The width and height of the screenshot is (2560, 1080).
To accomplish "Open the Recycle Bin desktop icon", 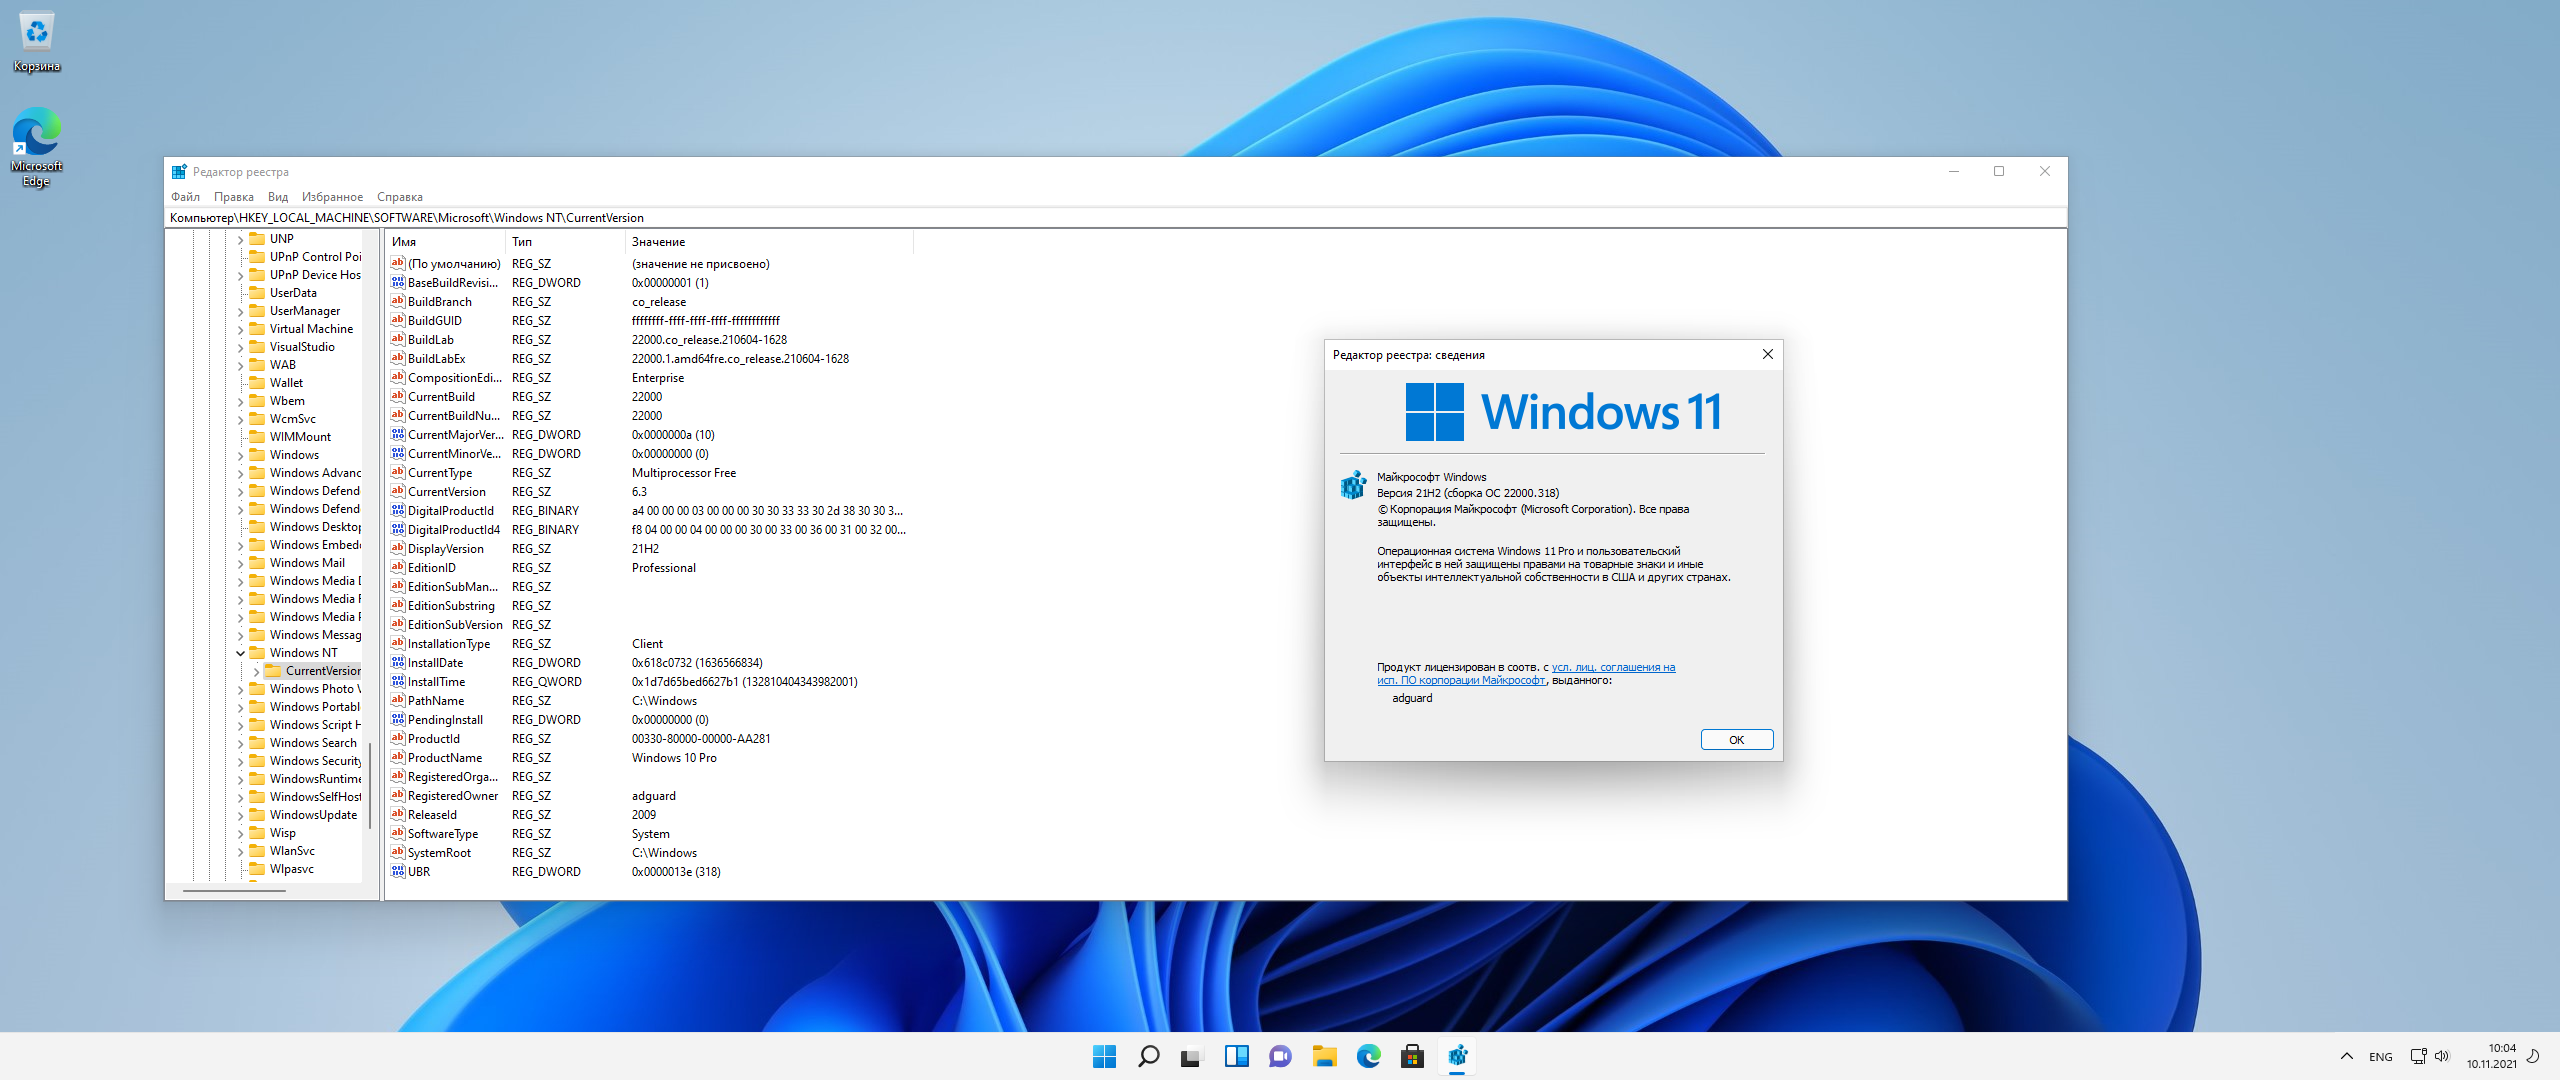I will pos(37,42).
